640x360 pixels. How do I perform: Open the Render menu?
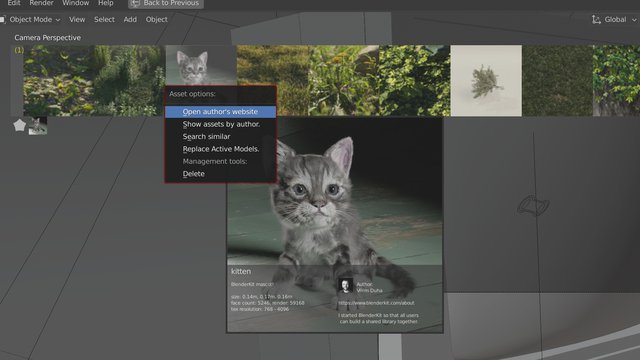coord(41,3)
